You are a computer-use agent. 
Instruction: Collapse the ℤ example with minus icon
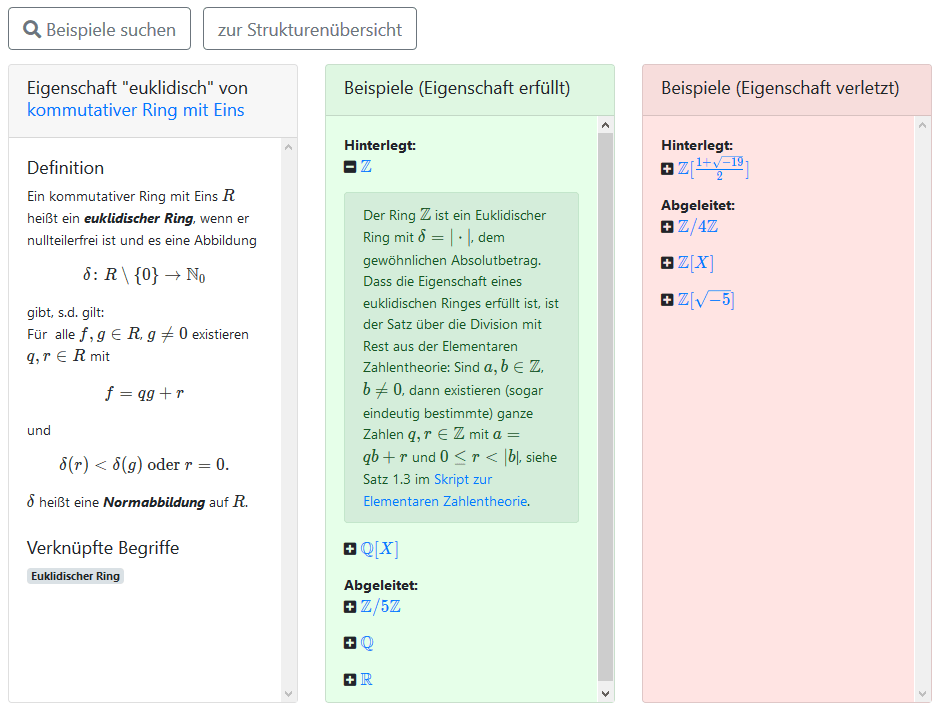[x=350, y=167]
